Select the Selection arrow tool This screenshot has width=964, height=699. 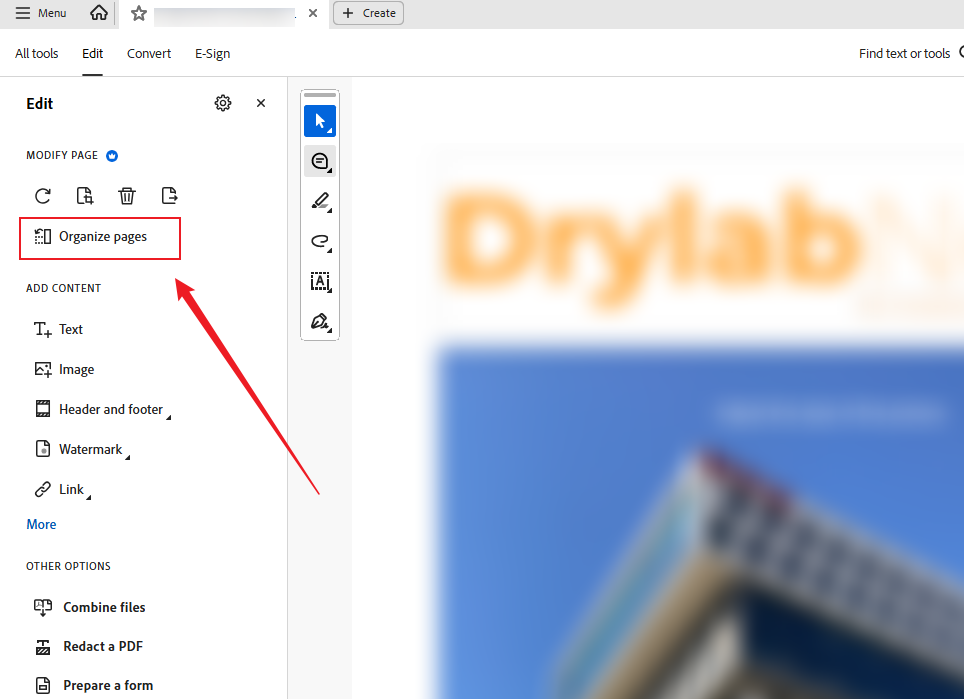point(319,120)
